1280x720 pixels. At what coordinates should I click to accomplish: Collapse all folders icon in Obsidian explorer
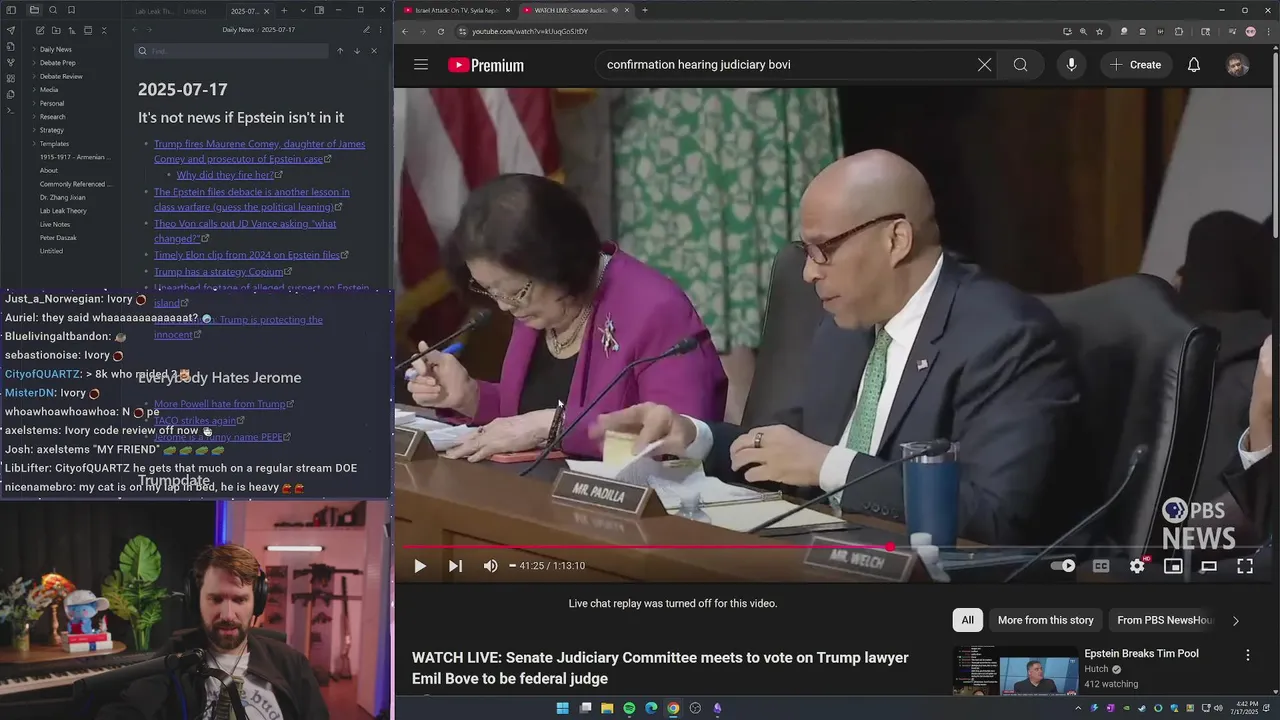[x=104, y=31]
